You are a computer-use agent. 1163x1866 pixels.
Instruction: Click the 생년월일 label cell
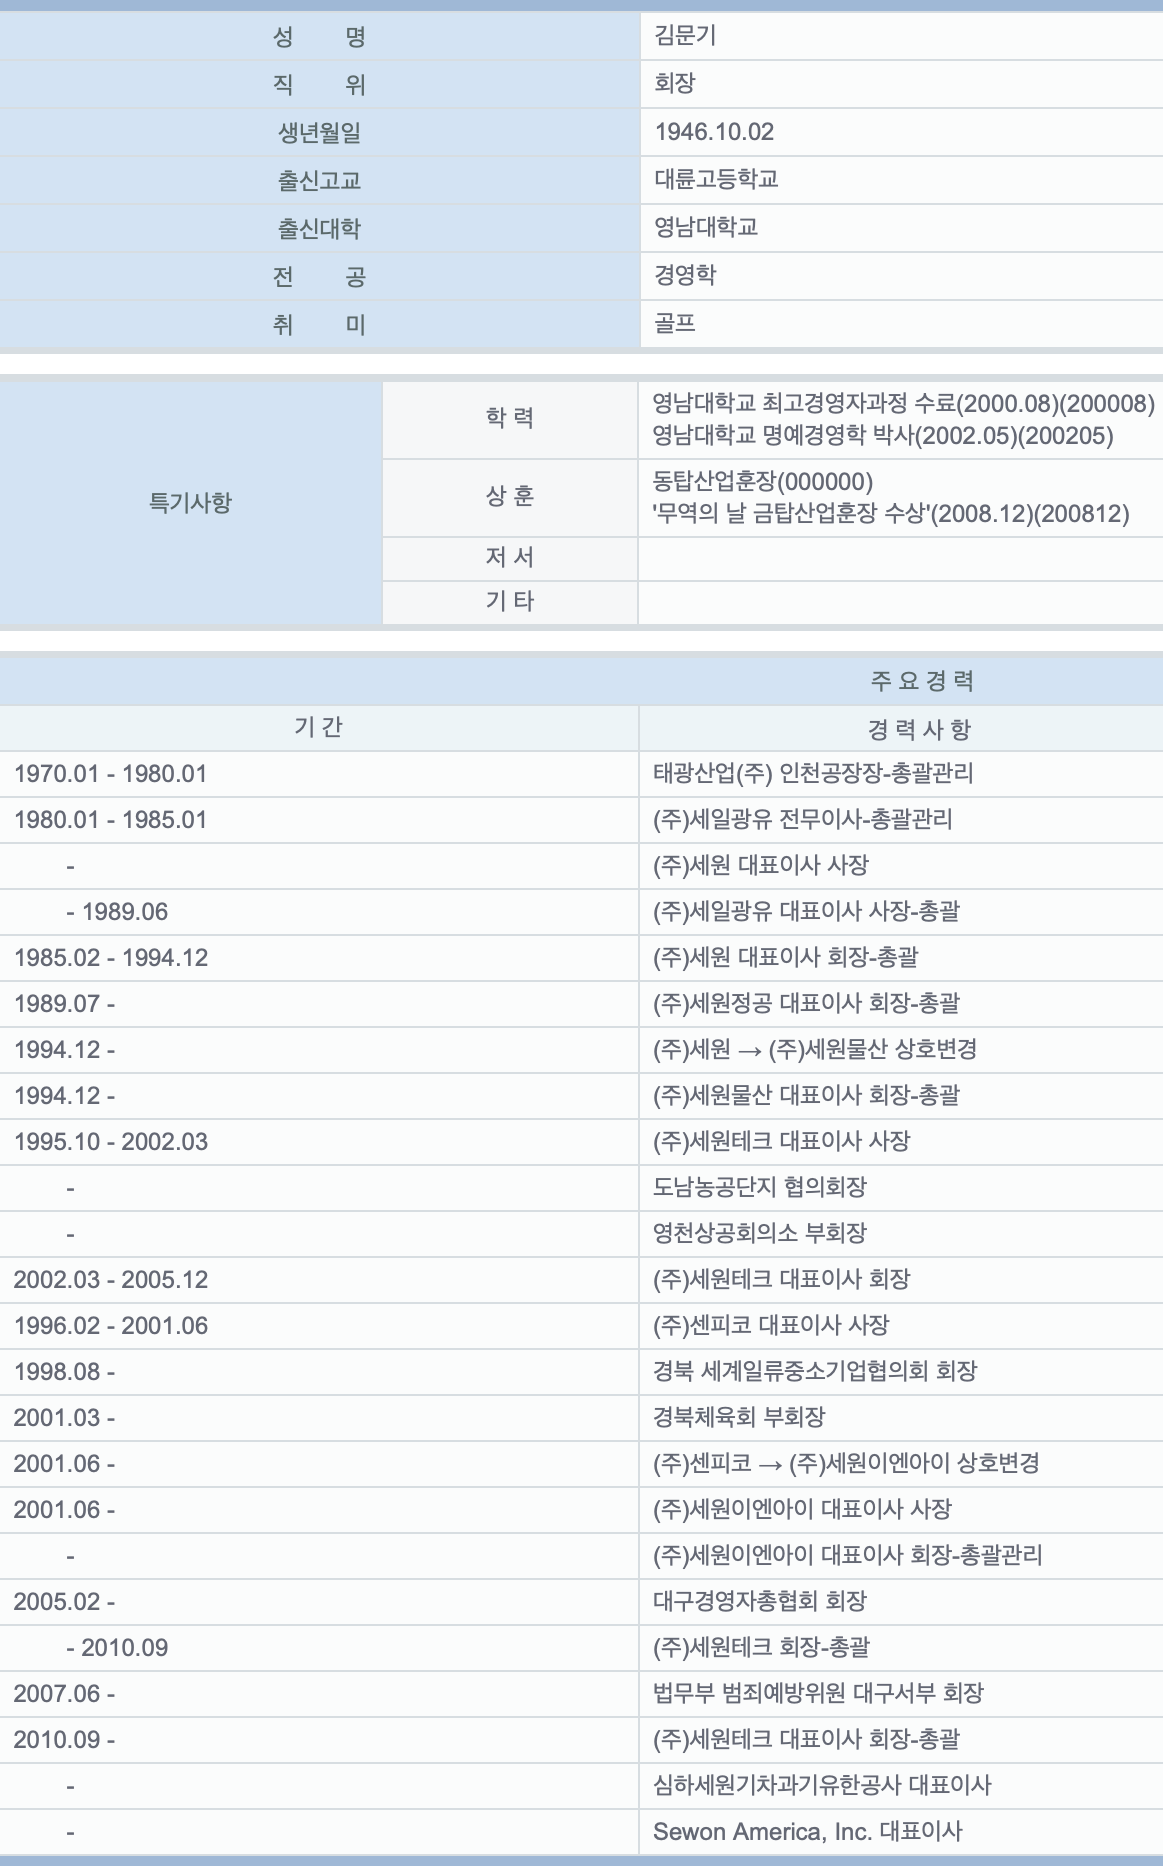pos(320,133)
